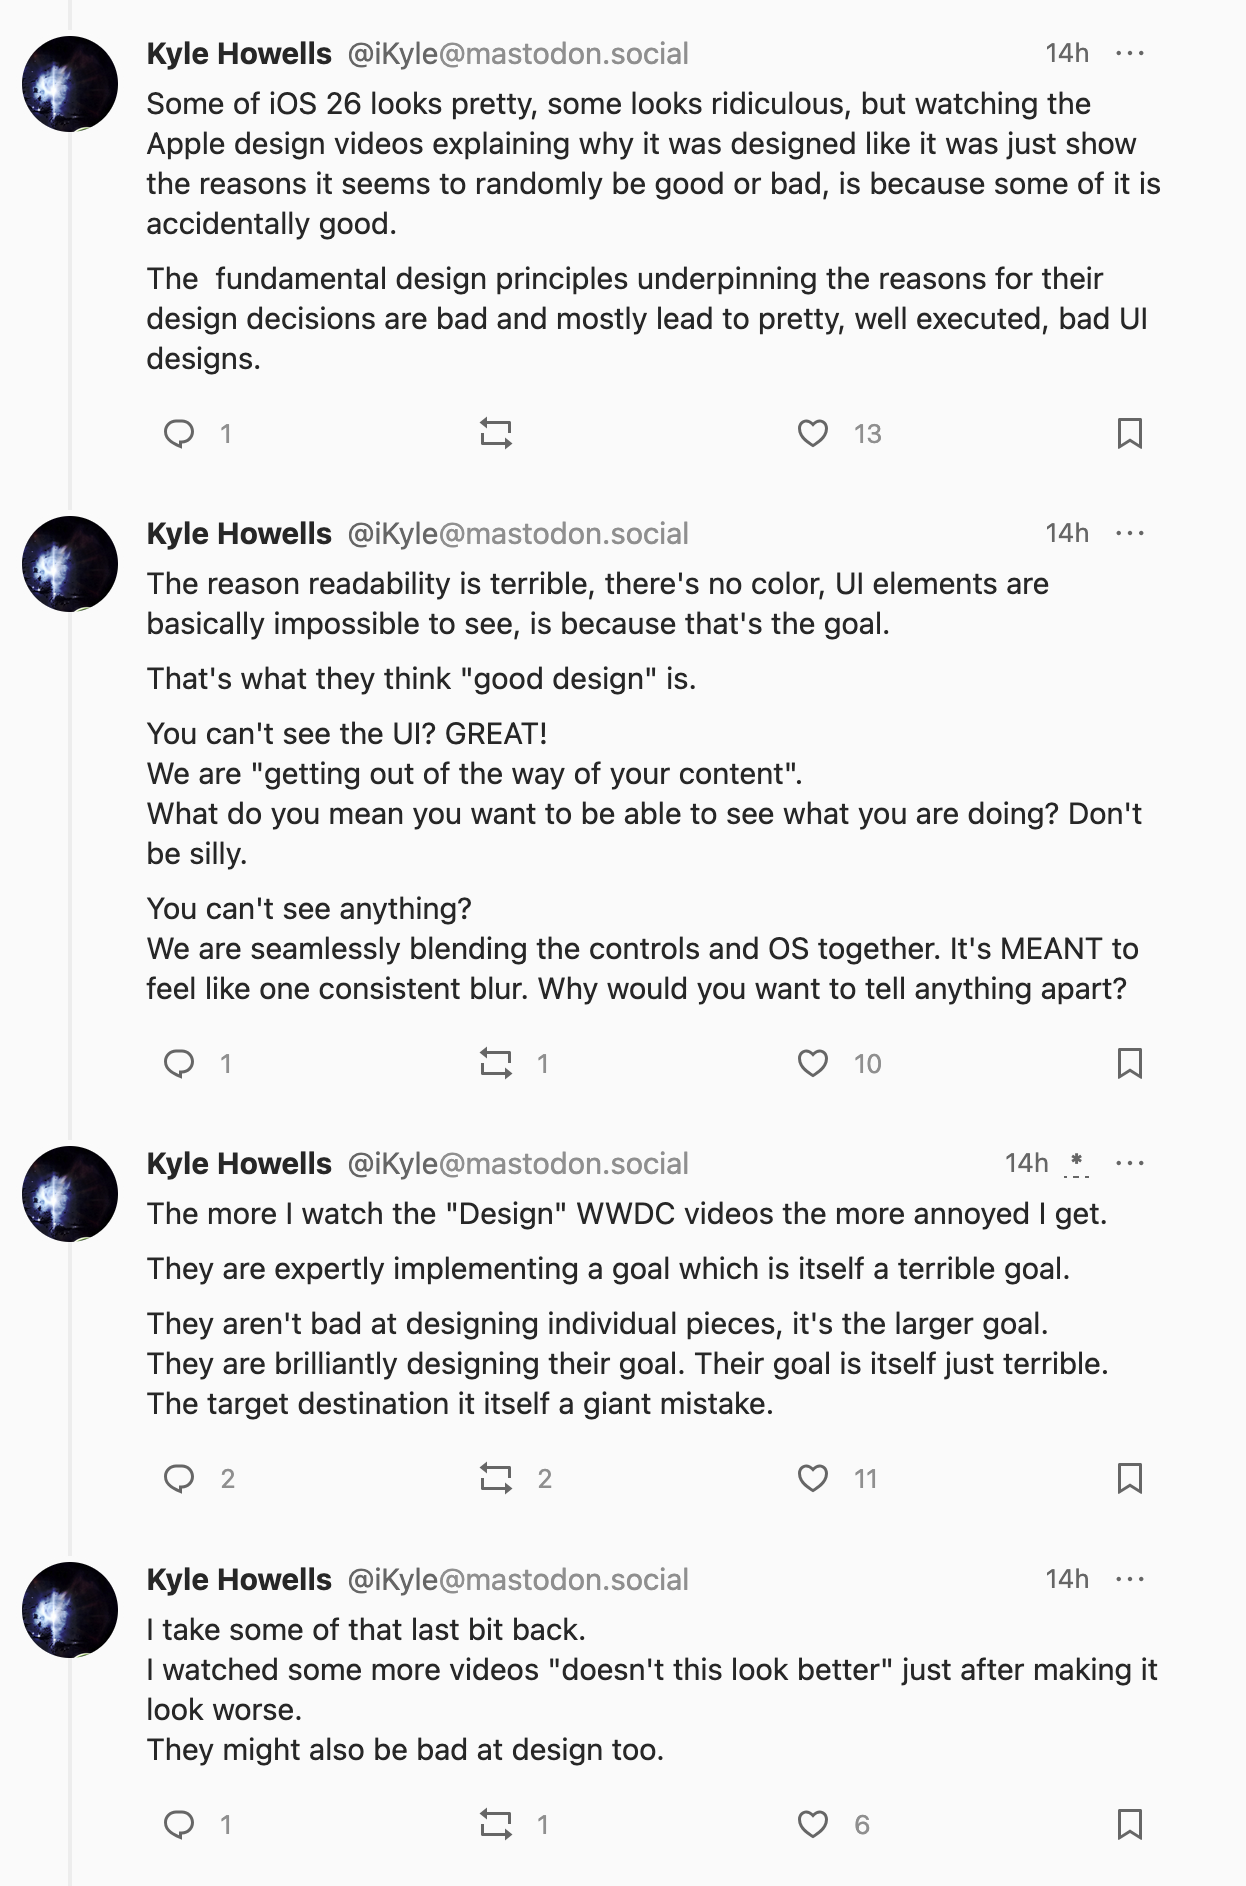The image size is (1246, 1886).
Task: Click the edit indicator on the WWDC post
Action: point(1075,1161)
